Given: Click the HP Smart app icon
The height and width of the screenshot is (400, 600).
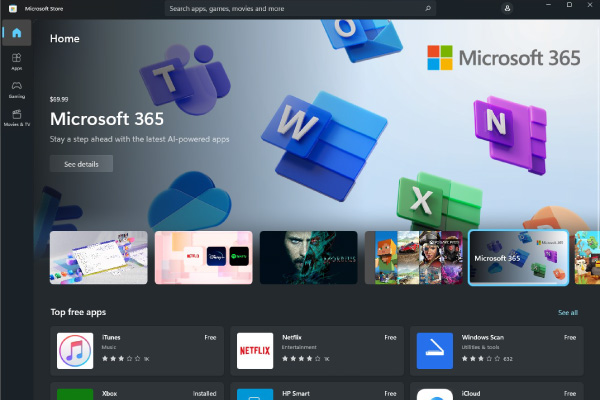Looking at the screenshot, I should point(255,394).
